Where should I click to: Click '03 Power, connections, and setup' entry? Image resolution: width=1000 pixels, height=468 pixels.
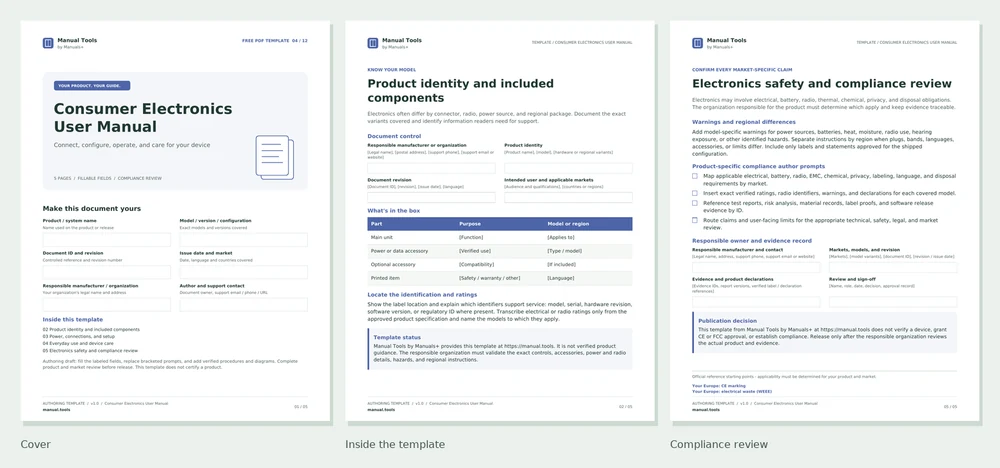point(79,336)
